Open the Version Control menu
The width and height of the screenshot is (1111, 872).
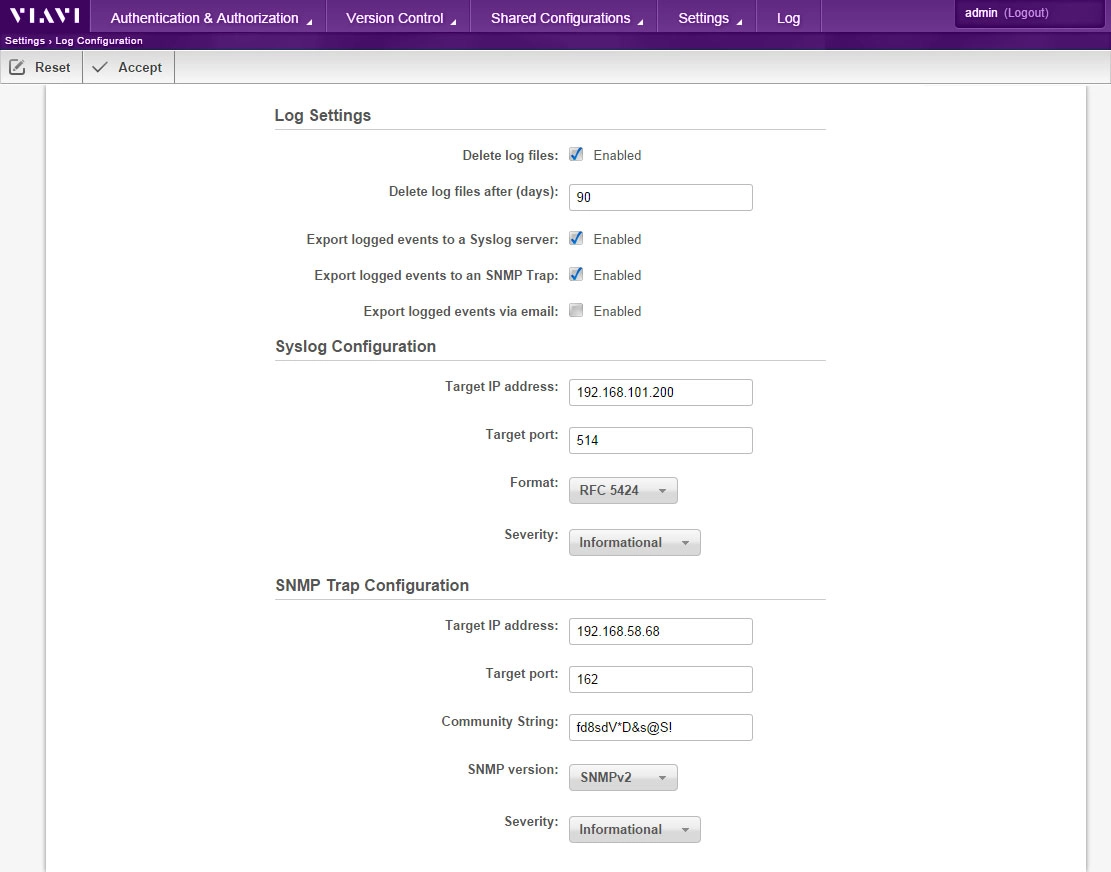(x=400, y=18)
